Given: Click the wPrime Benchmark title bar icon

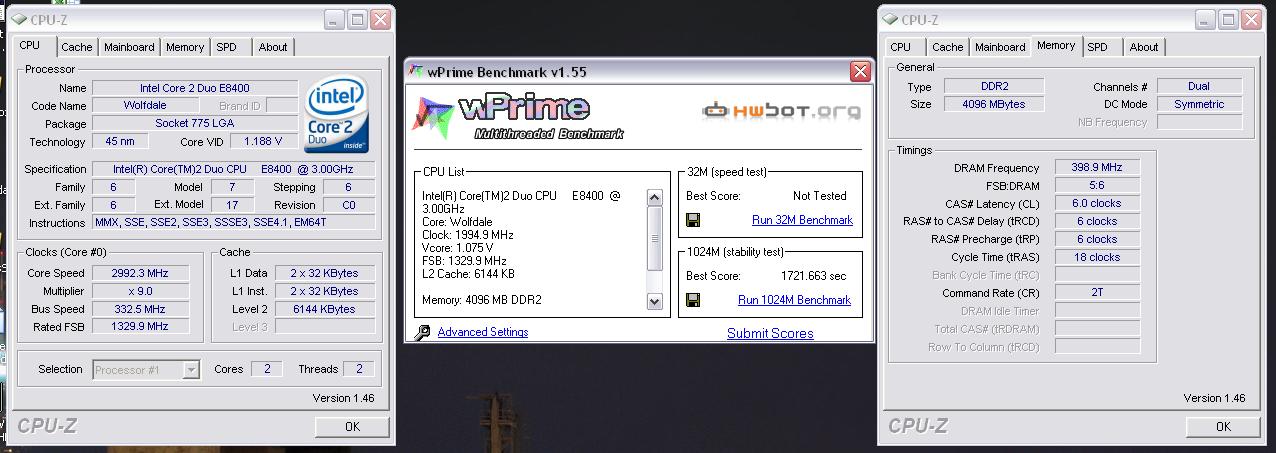Looking at the screenshot, I should (416, 72).
